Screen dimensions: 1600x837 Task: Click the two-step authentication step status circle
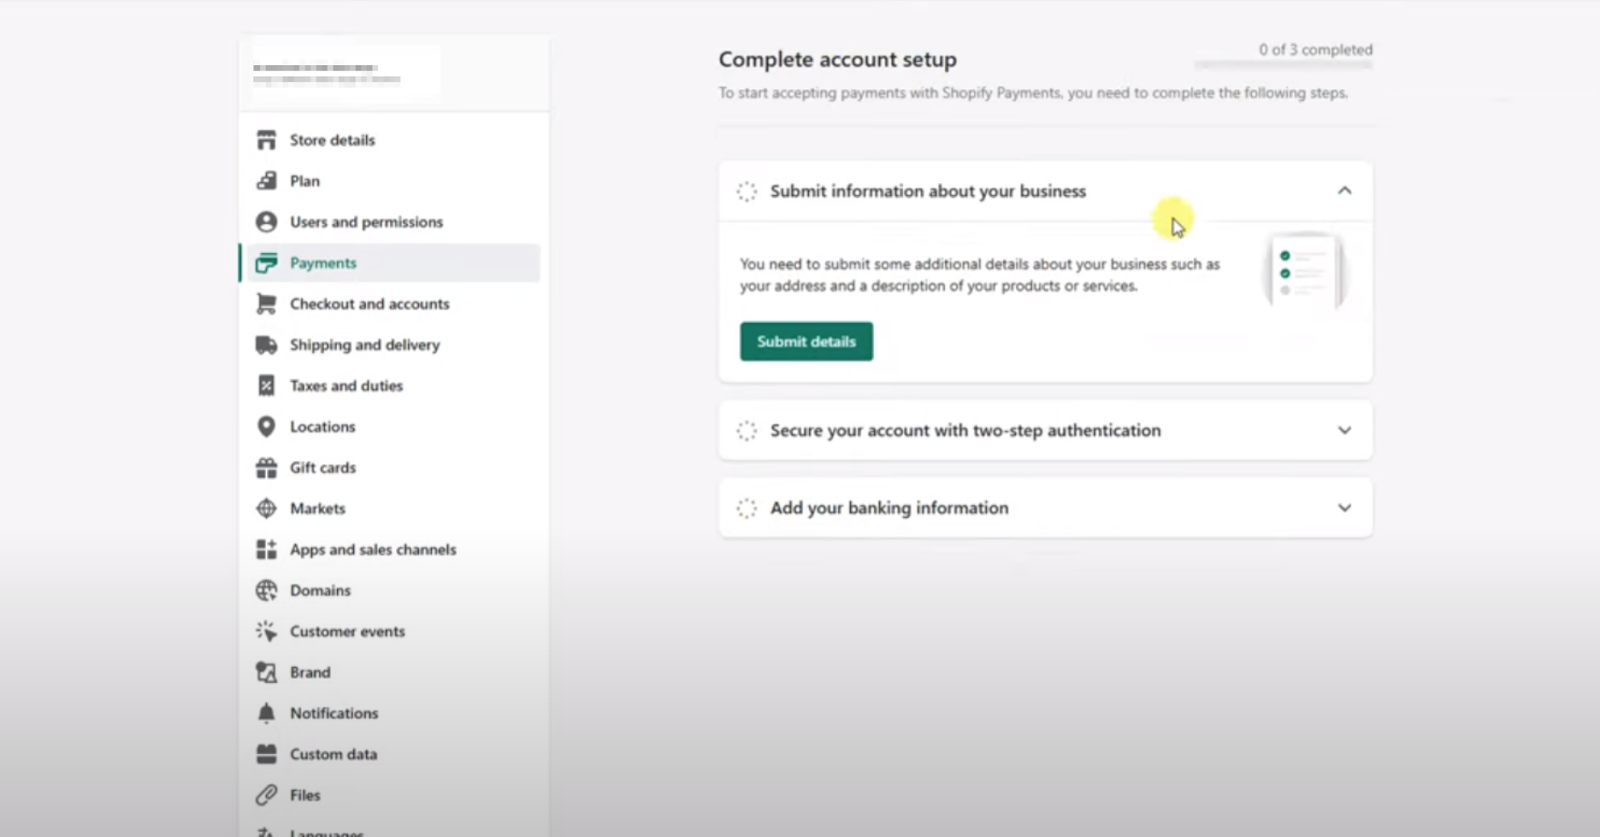click(747, 431)
